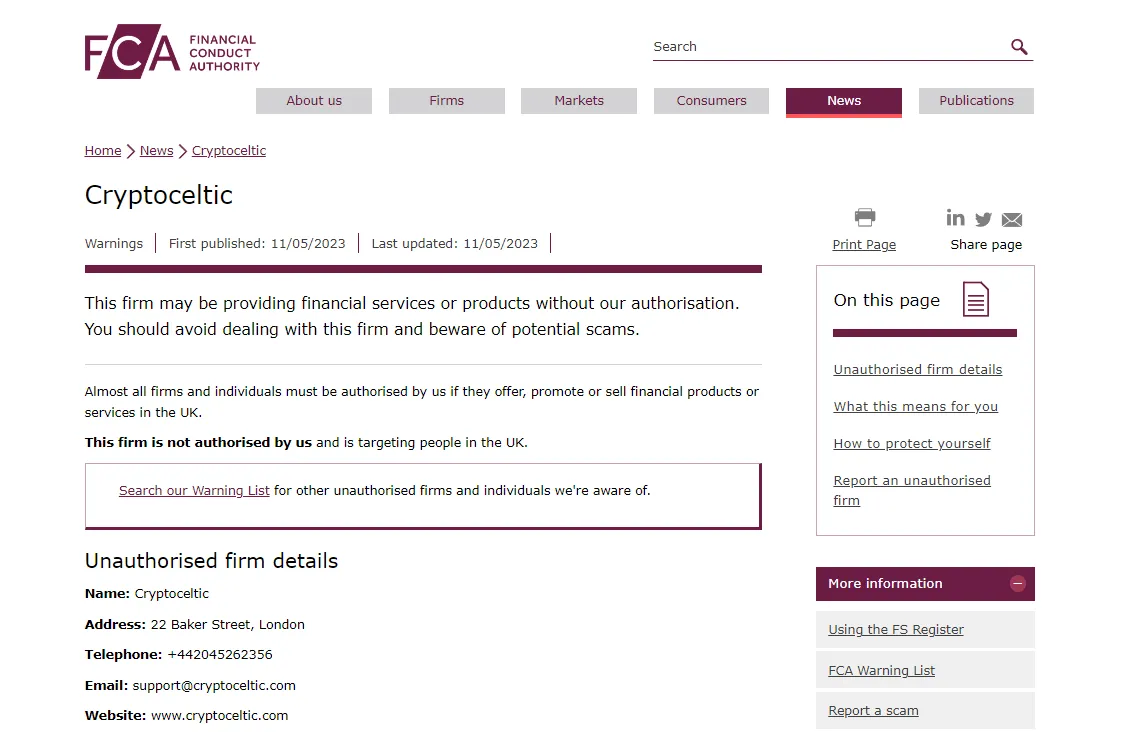Click the FCA logo
This screenshot has height=732, width=1135.
click(172, 51)
